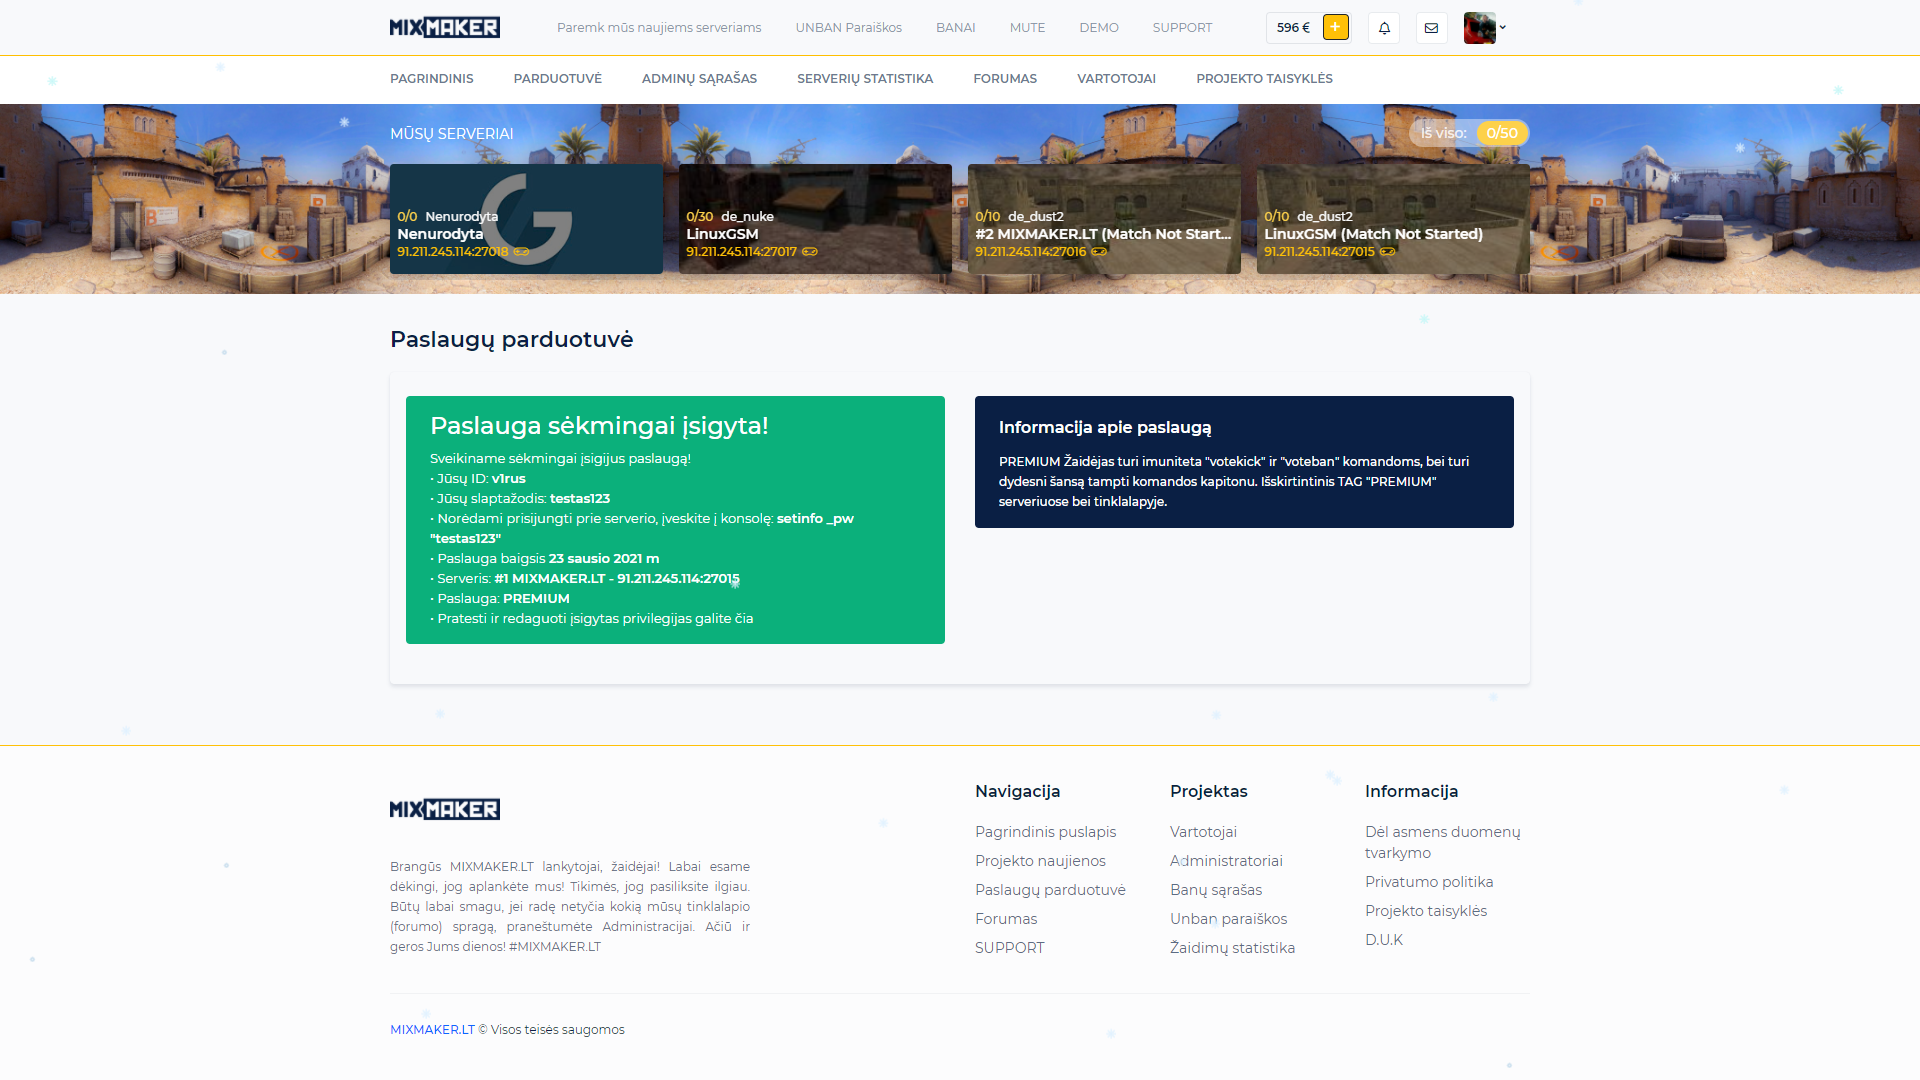This screenshot has width=1920, height=1080.
Task: Open SUPPORT in the top bar
Action: tap(1182, 28)
